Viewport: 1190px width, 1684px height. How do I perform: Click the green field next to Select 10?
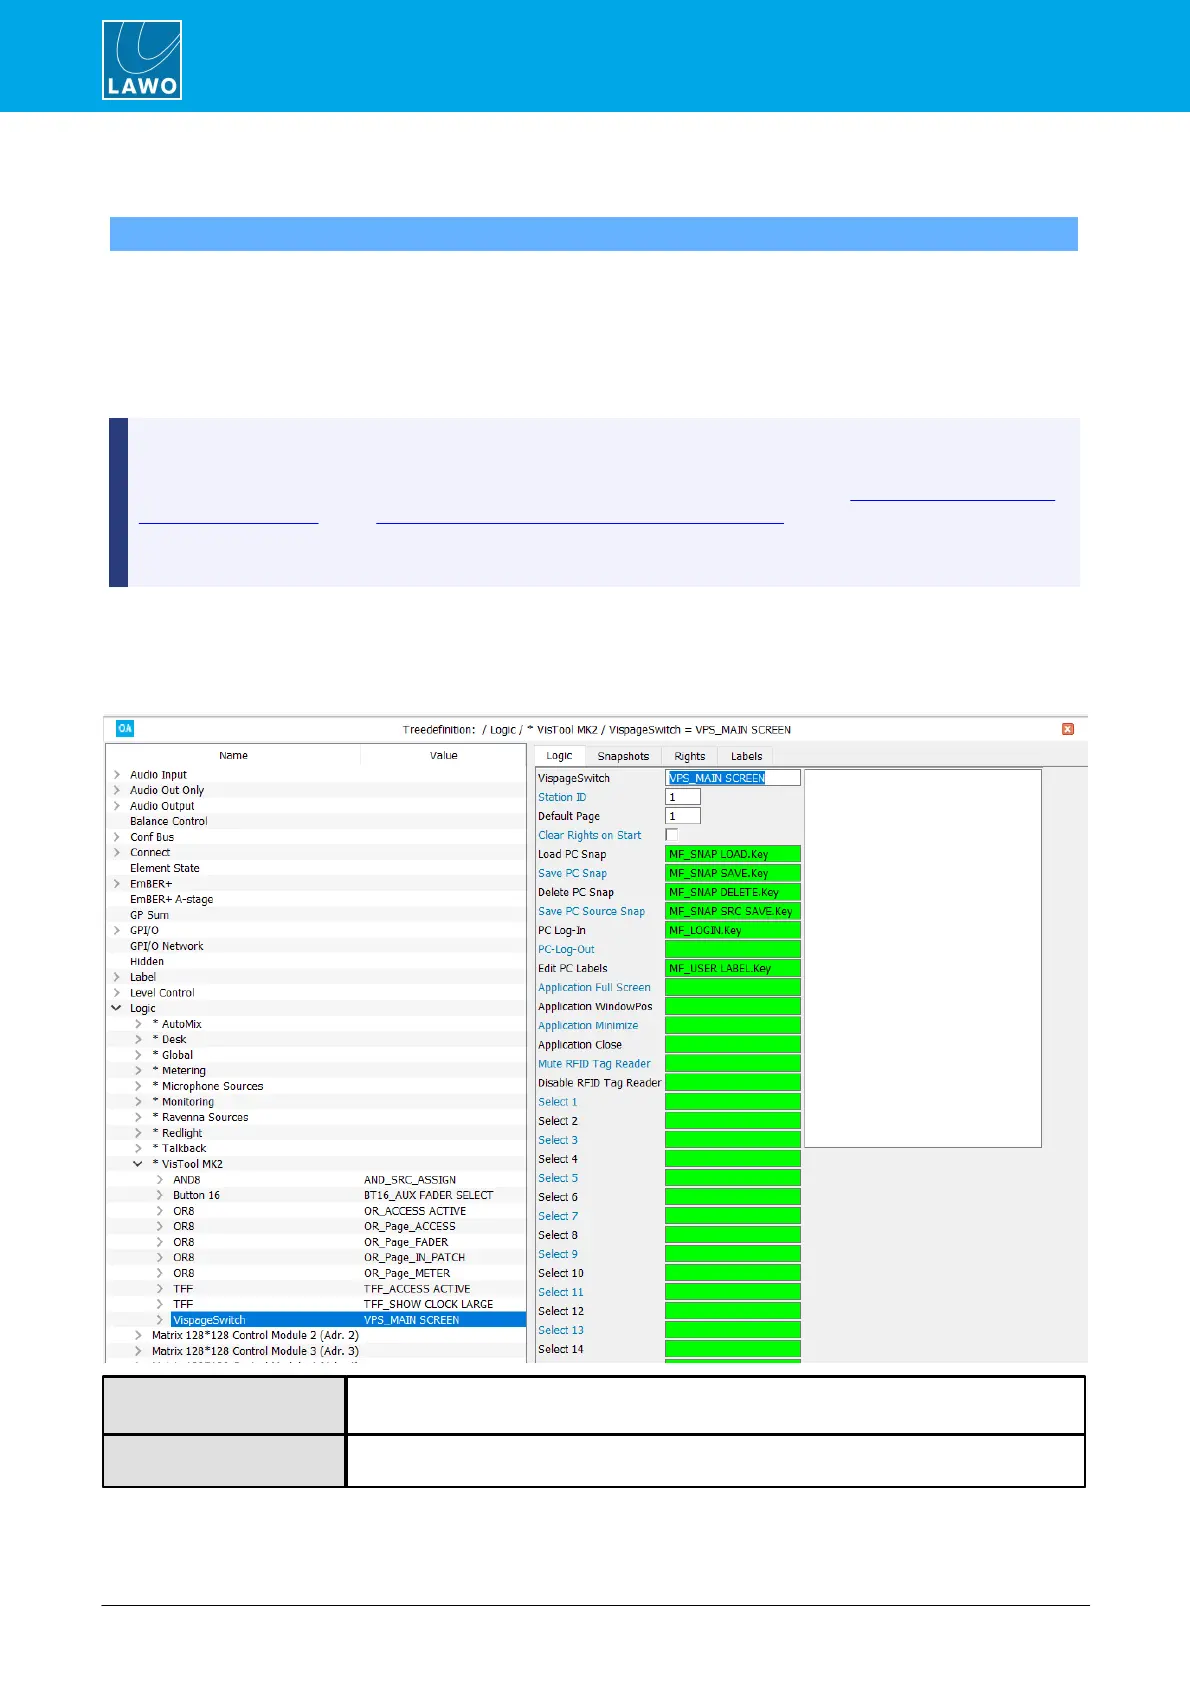733,1273
